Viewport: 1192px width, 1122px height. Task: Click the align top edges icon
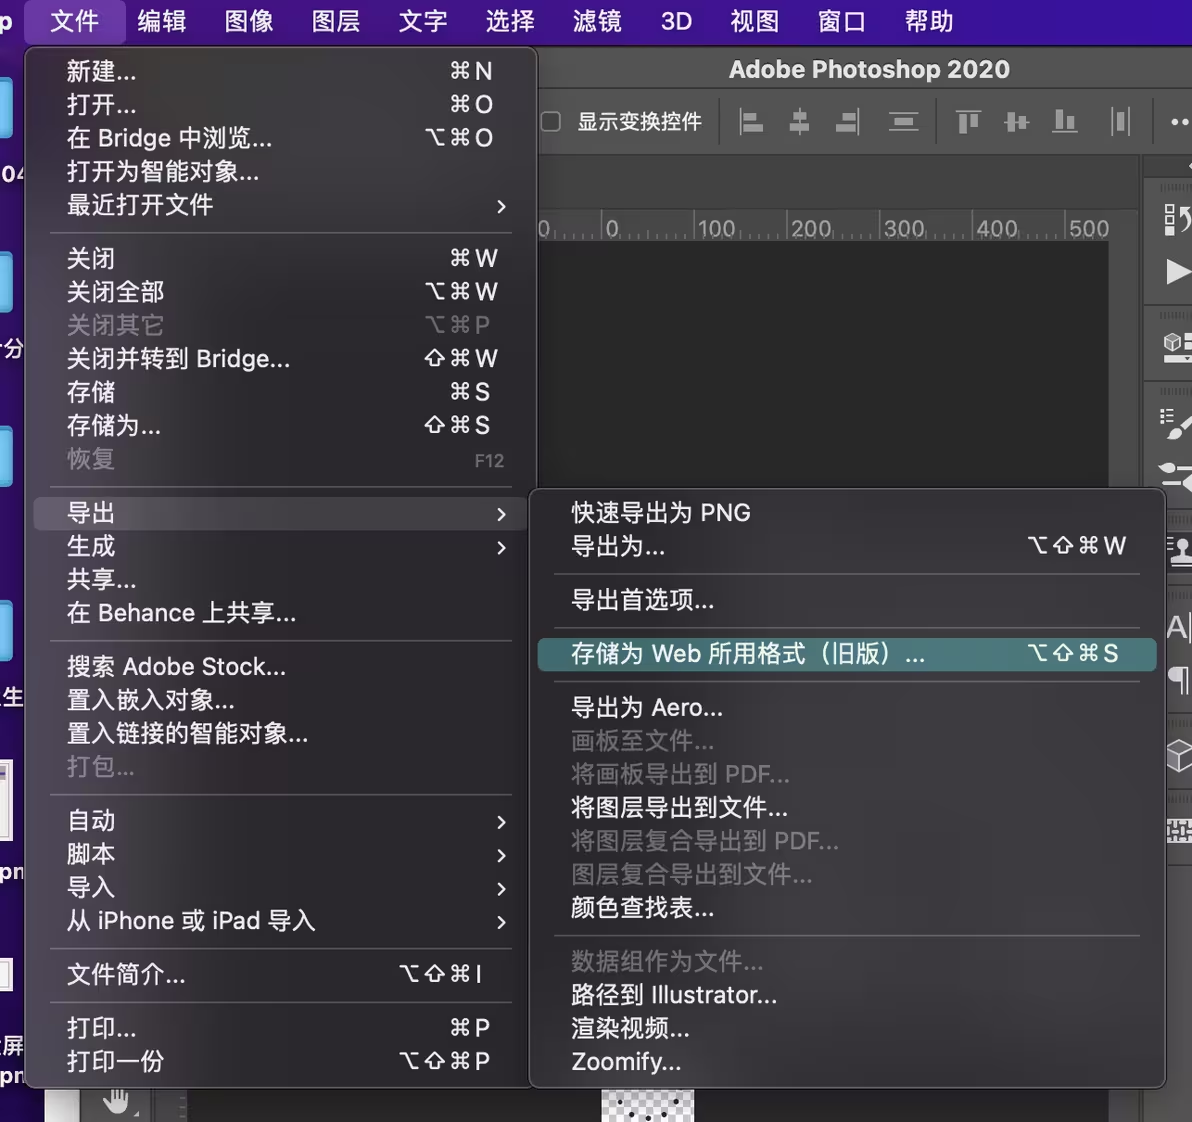968,122
